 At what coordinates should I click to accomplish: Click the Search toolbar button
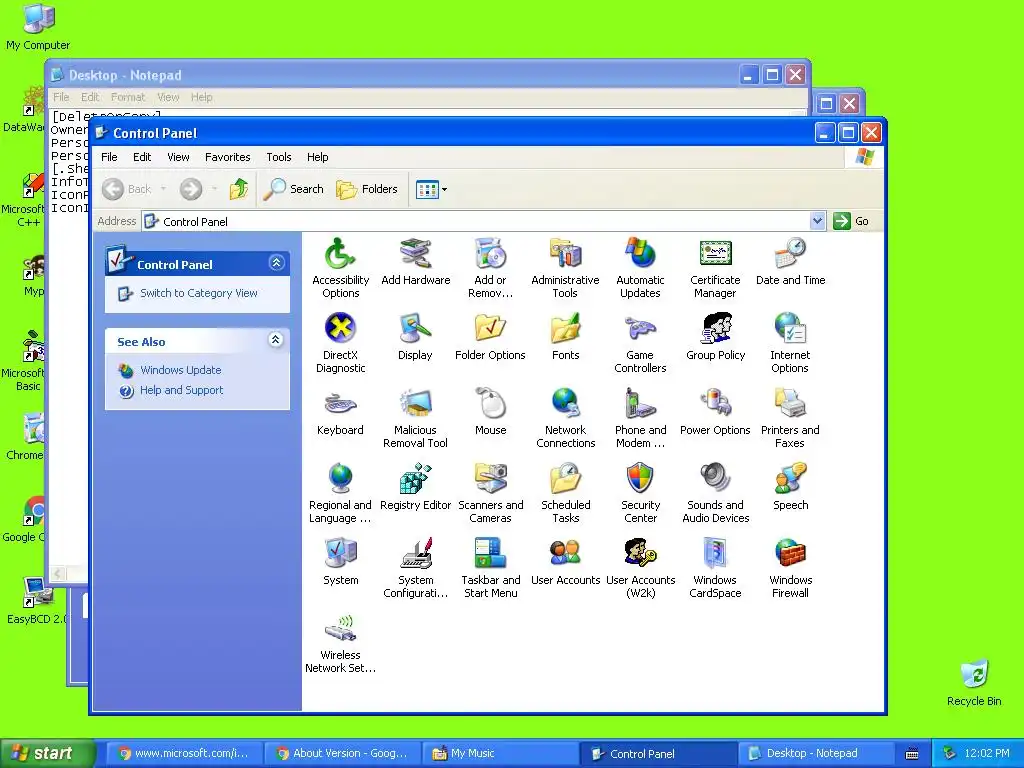pyautogui.click(x=294, y=189)
